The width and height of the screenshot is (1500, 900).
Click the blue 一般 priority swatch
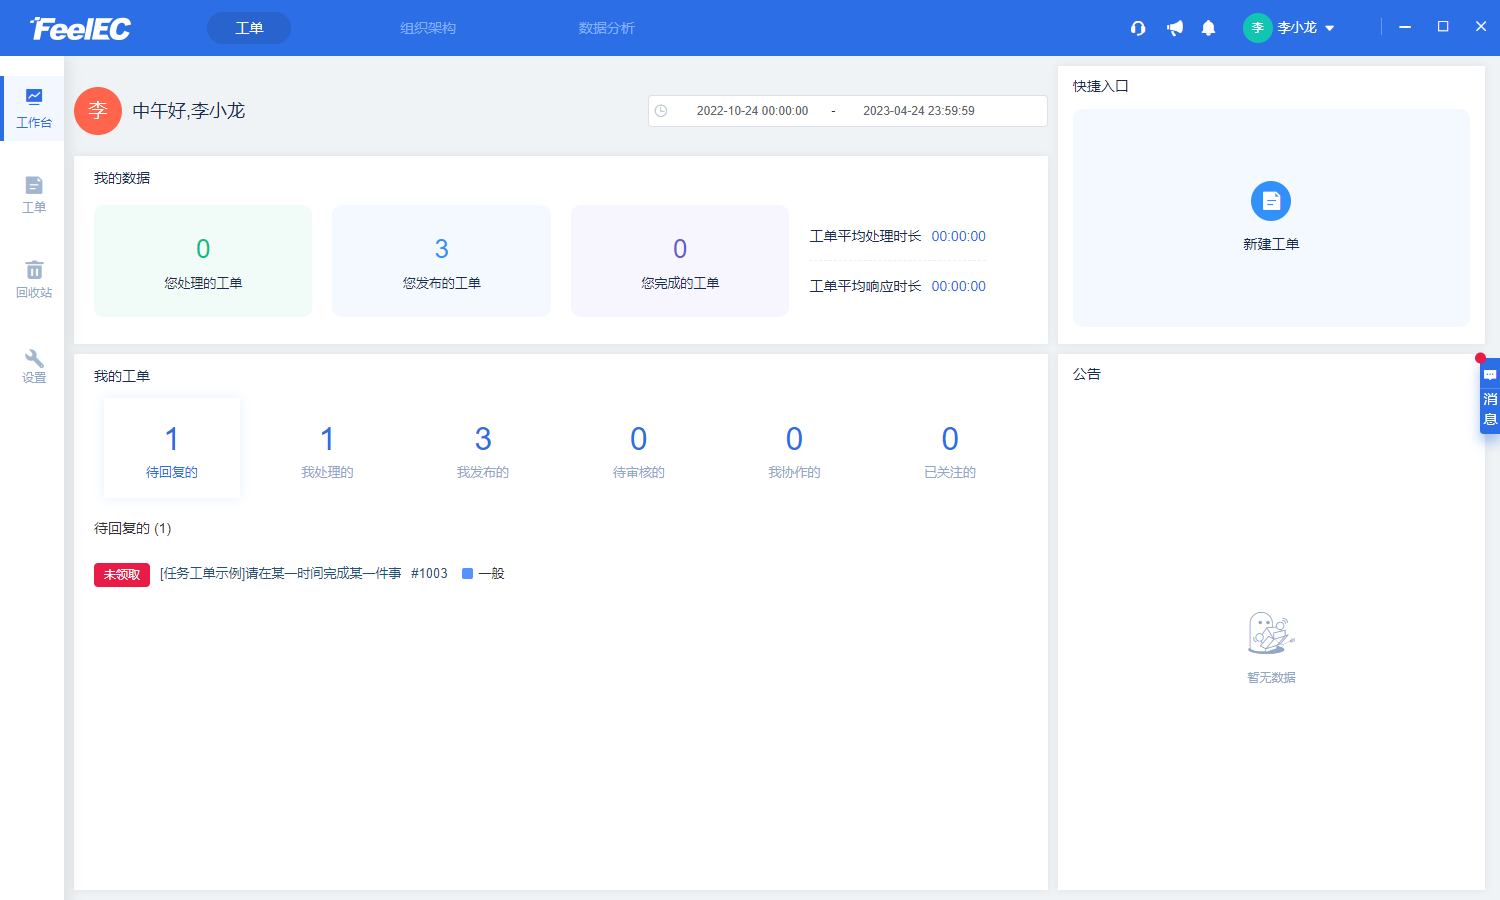click(467, 574)
